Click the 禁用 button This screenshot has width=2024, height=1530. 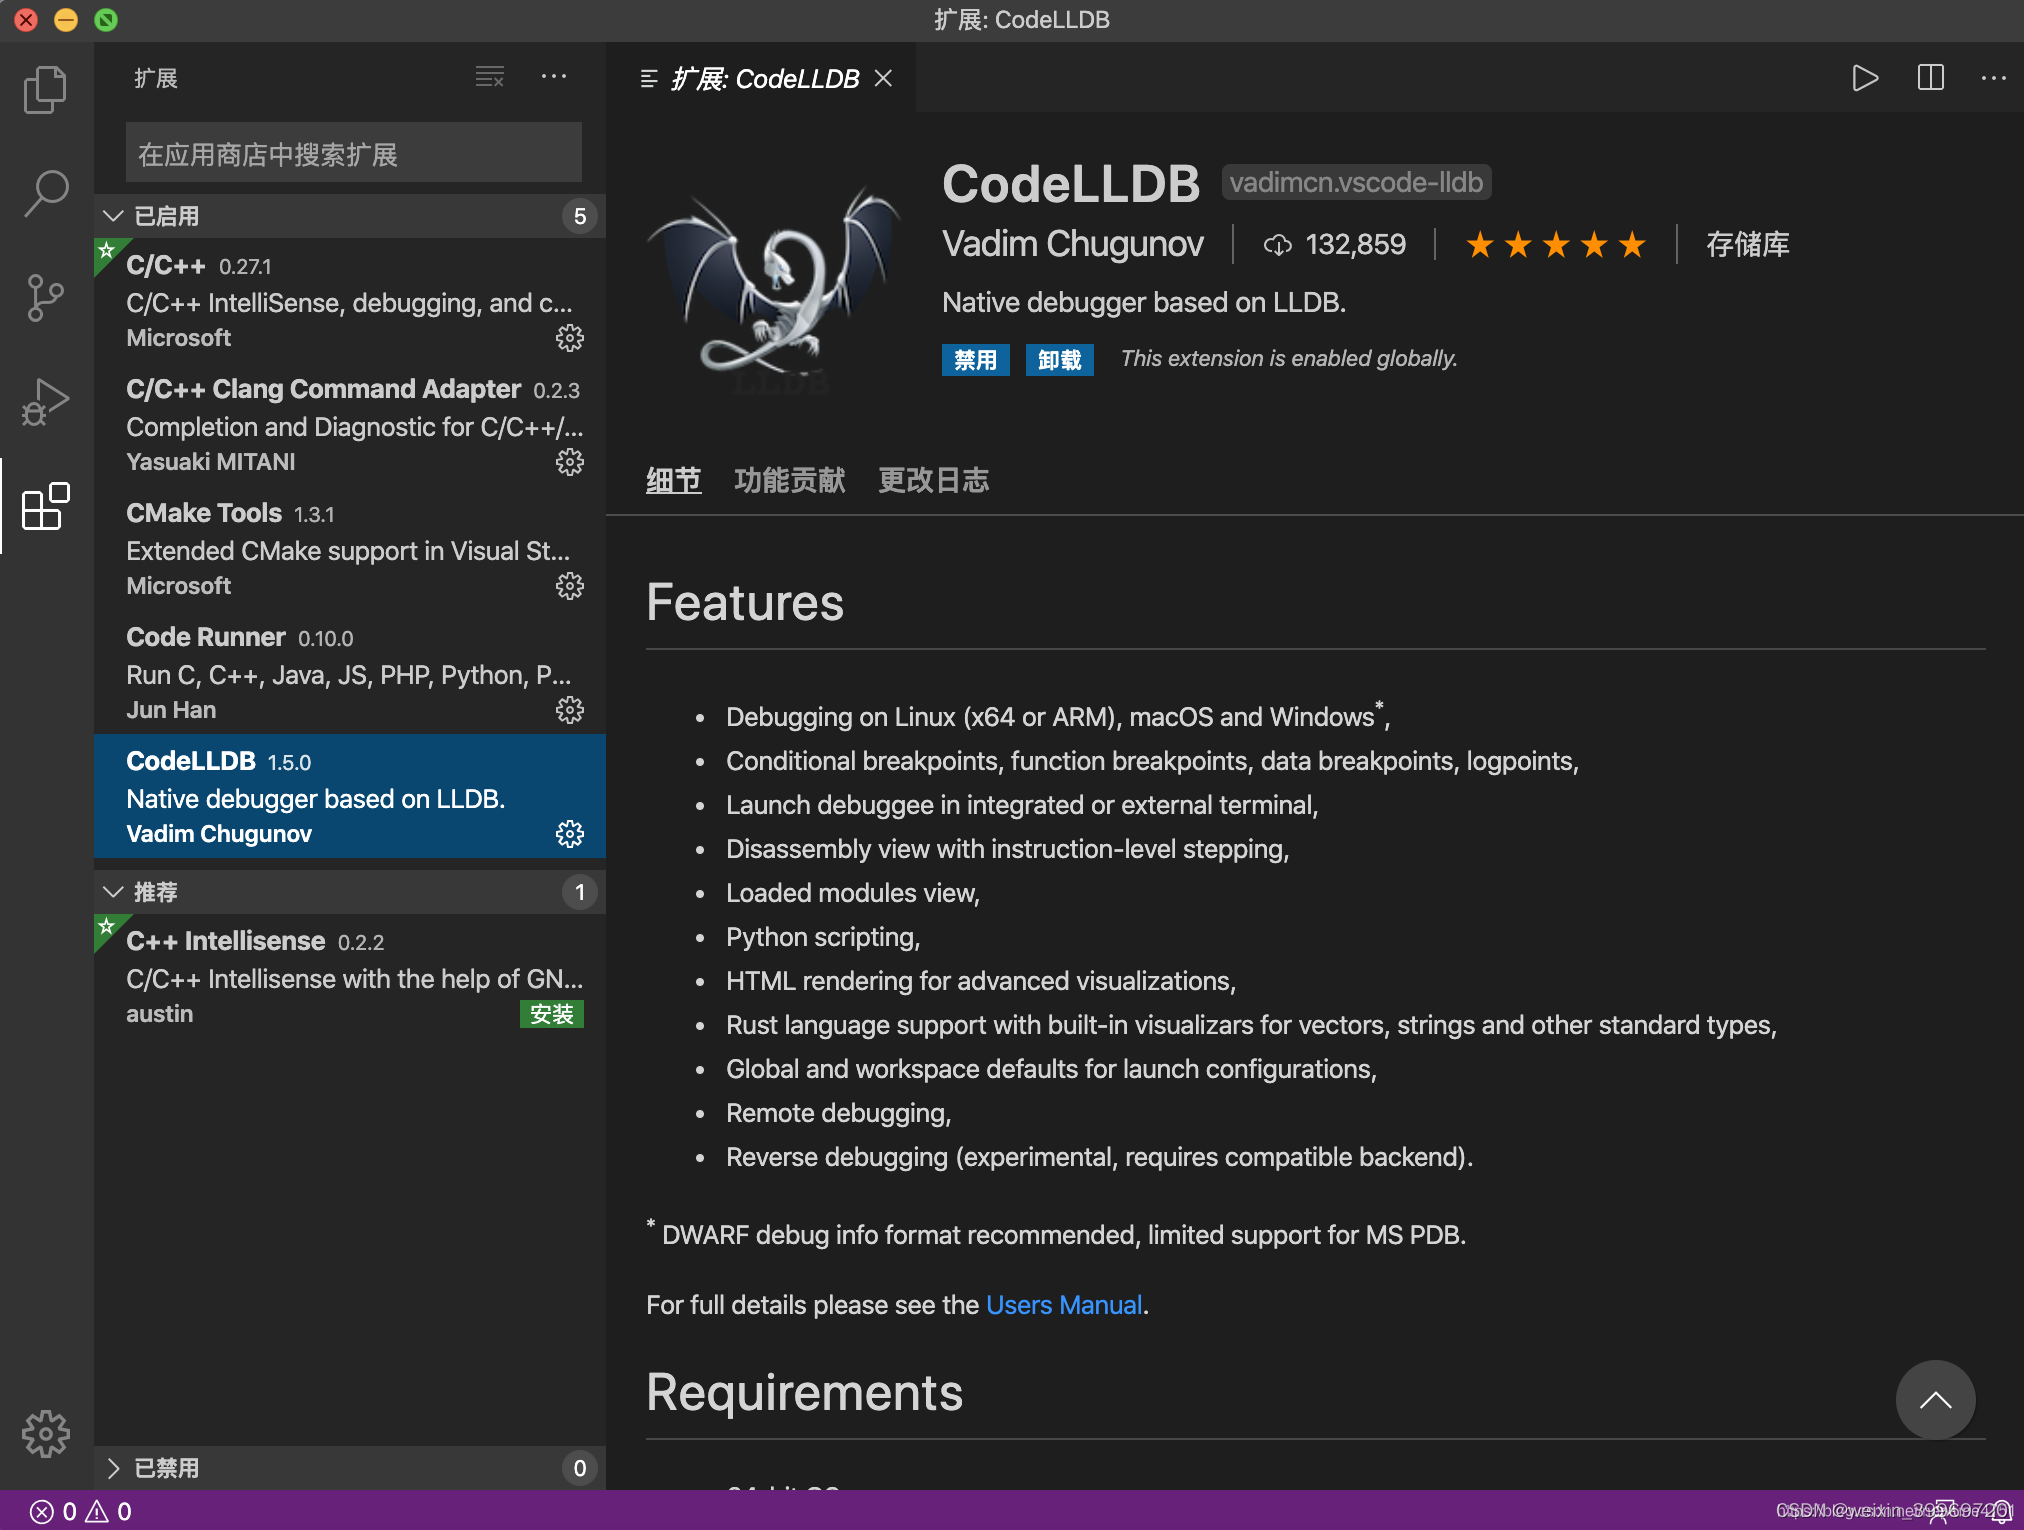coord(975,360)
